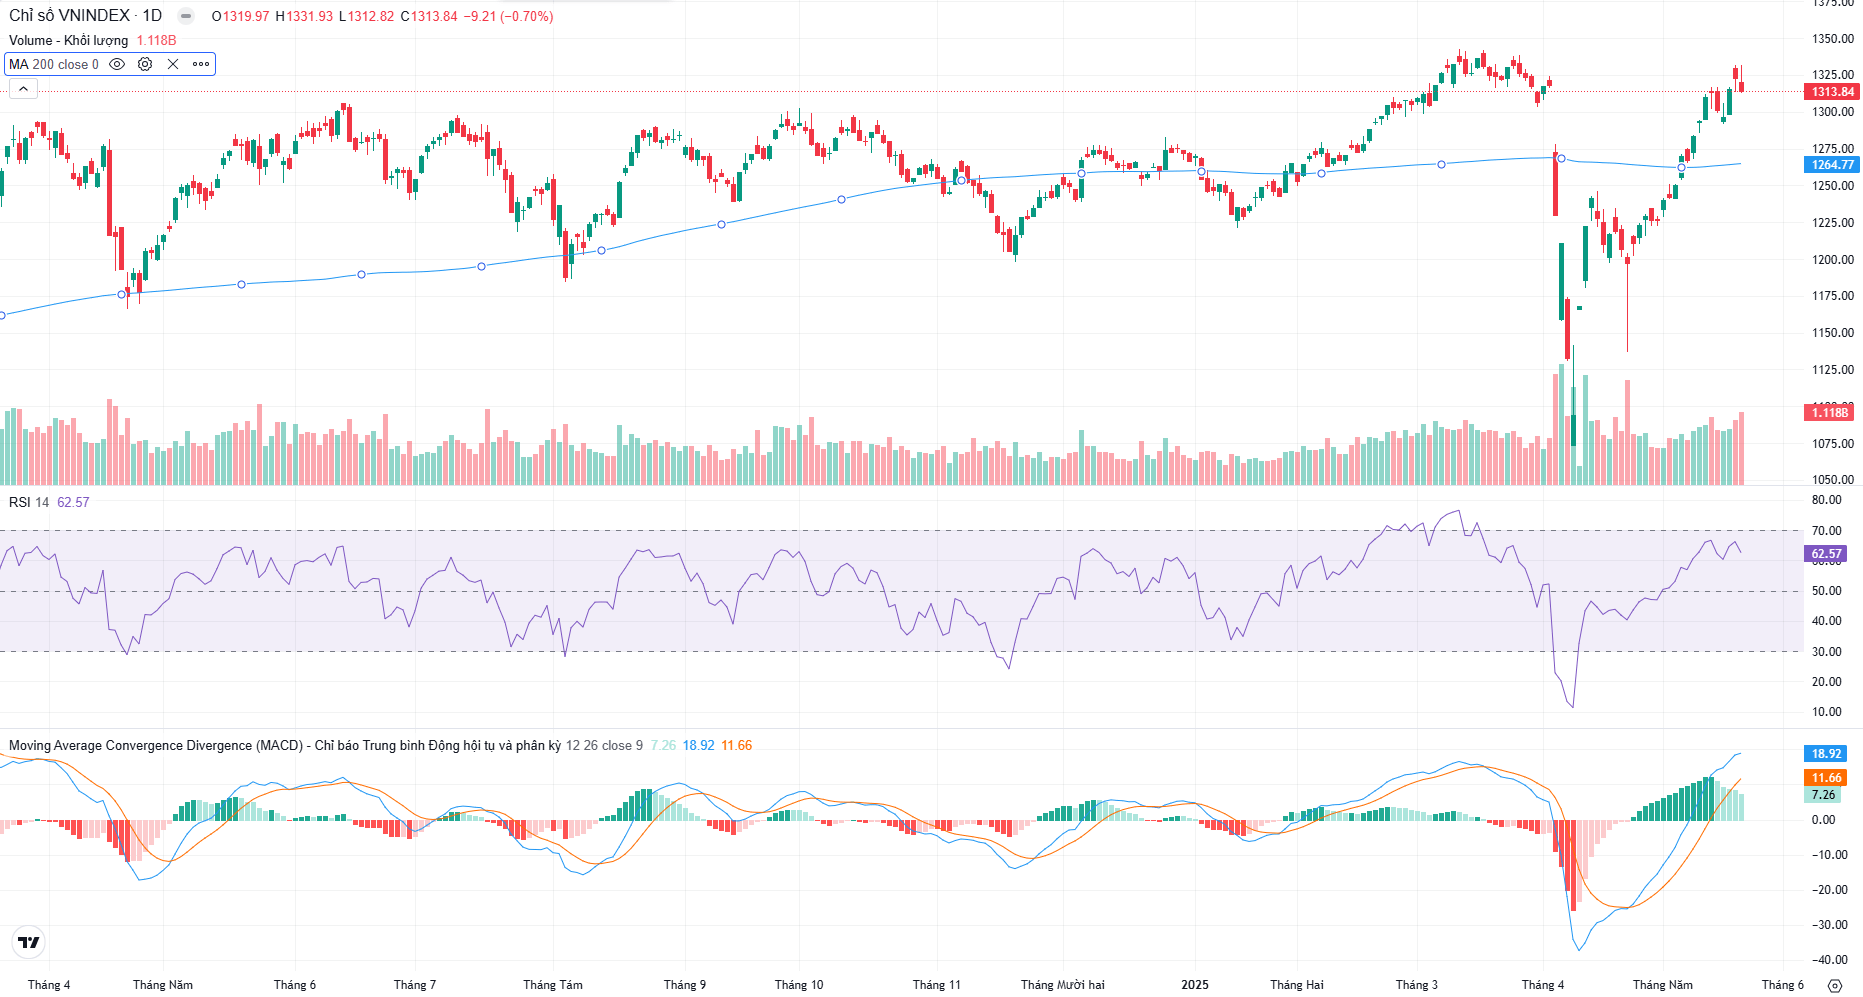Collapse the indicator legend with chevron
This screenshot has height=997, width=1863.
(x=23, y=89)
